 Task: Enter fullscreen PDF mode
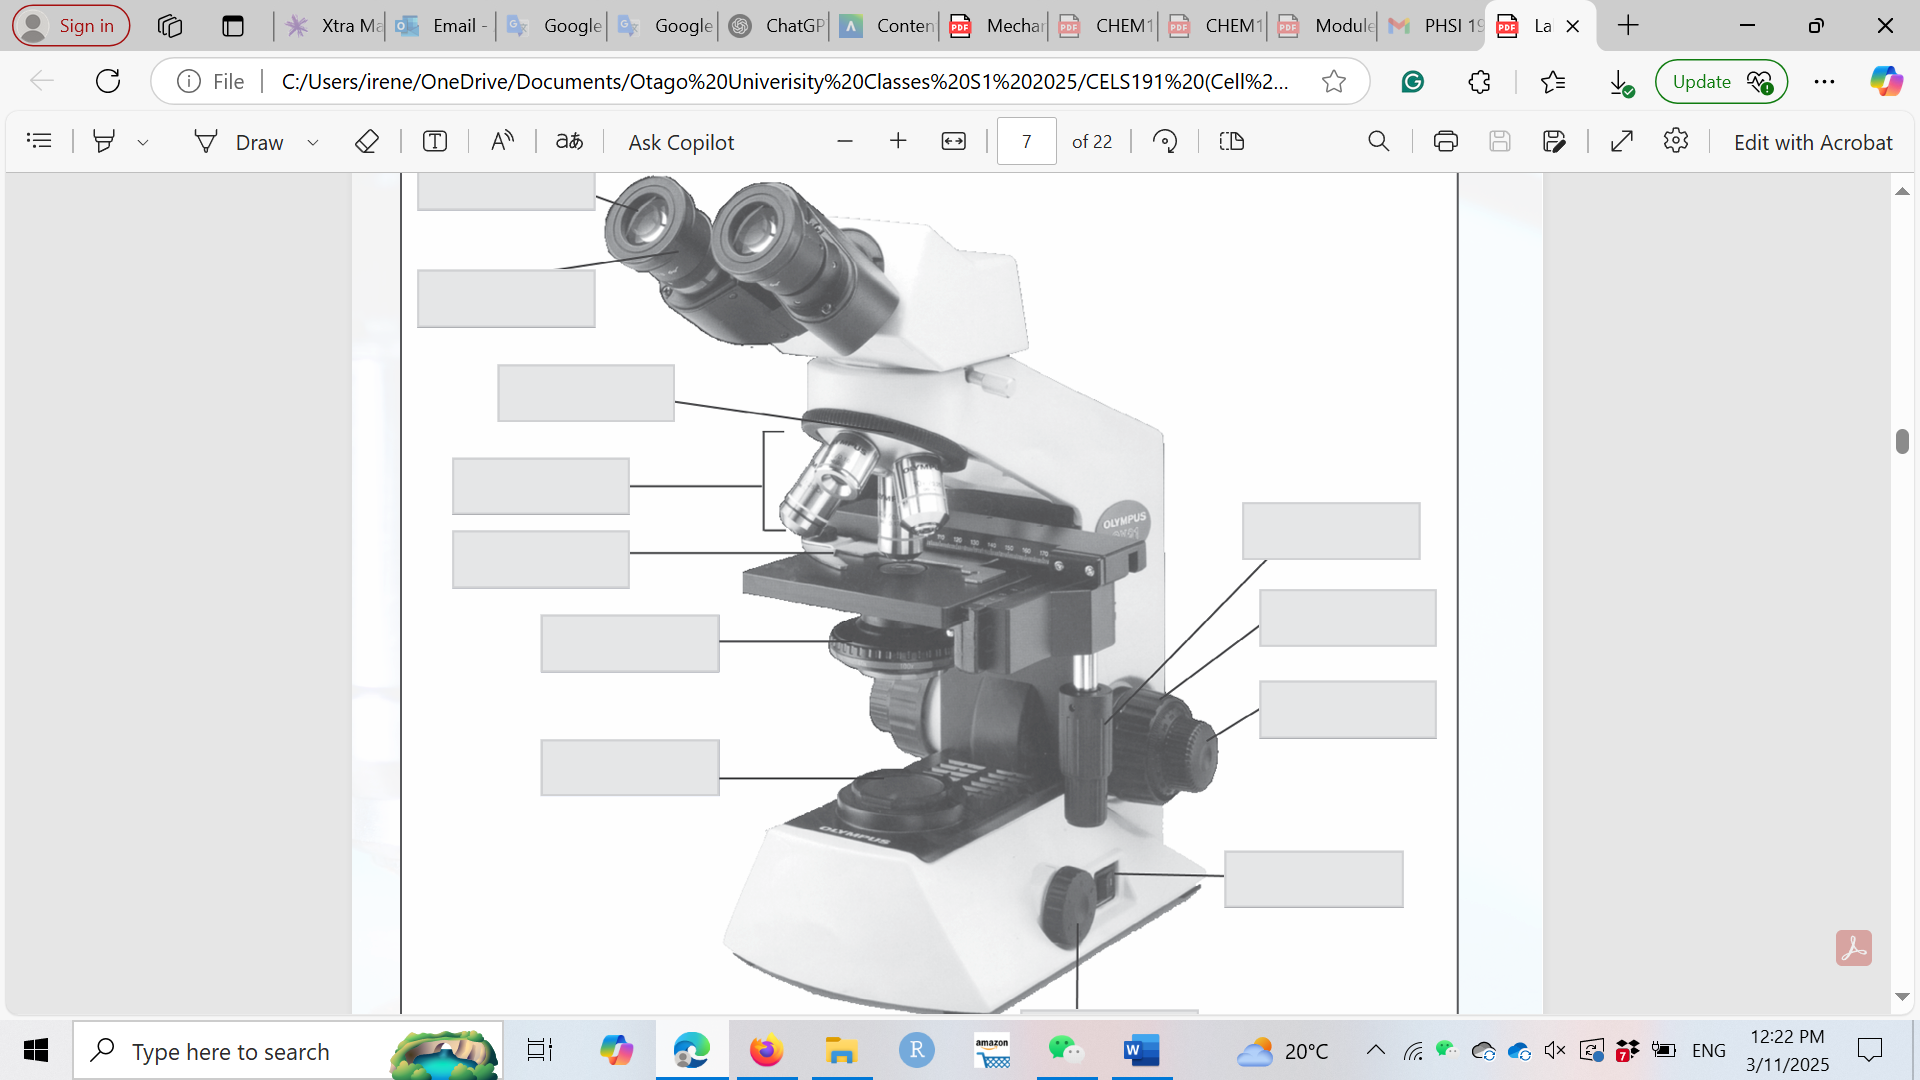tap(1622, 141)
